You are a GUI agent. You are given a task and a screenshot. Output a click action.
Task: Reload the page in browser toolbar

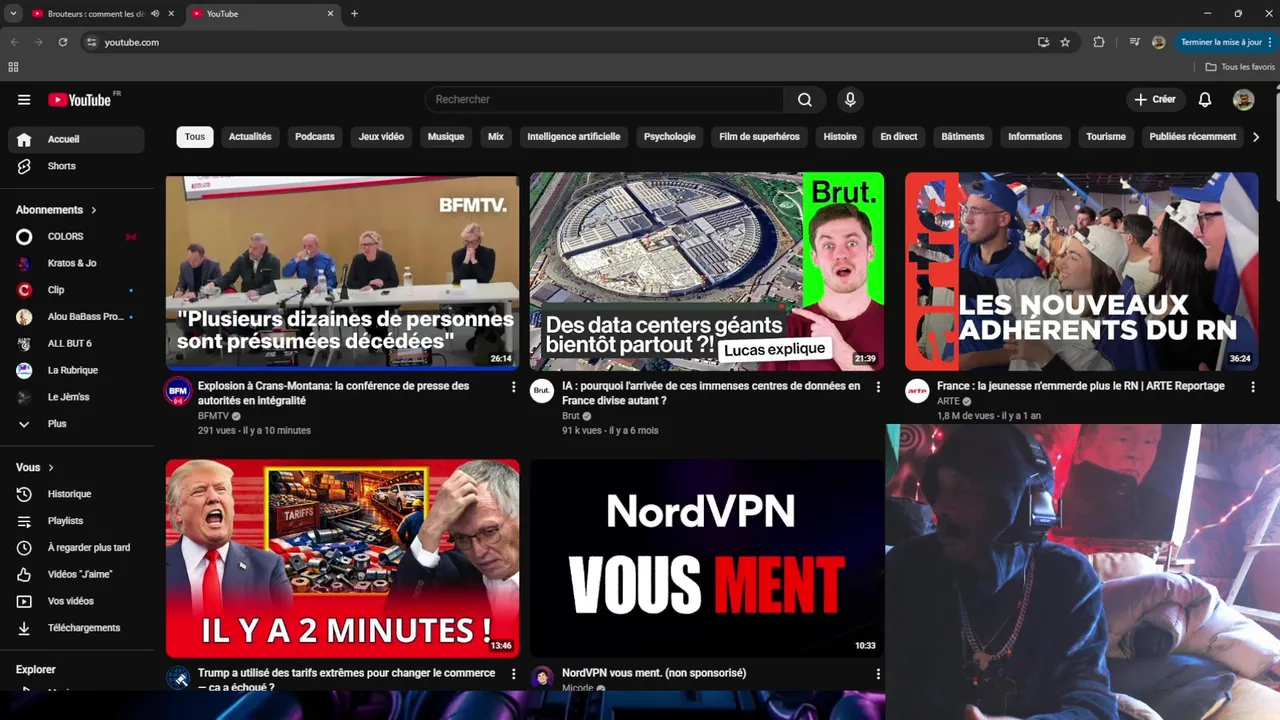[63, 42]
